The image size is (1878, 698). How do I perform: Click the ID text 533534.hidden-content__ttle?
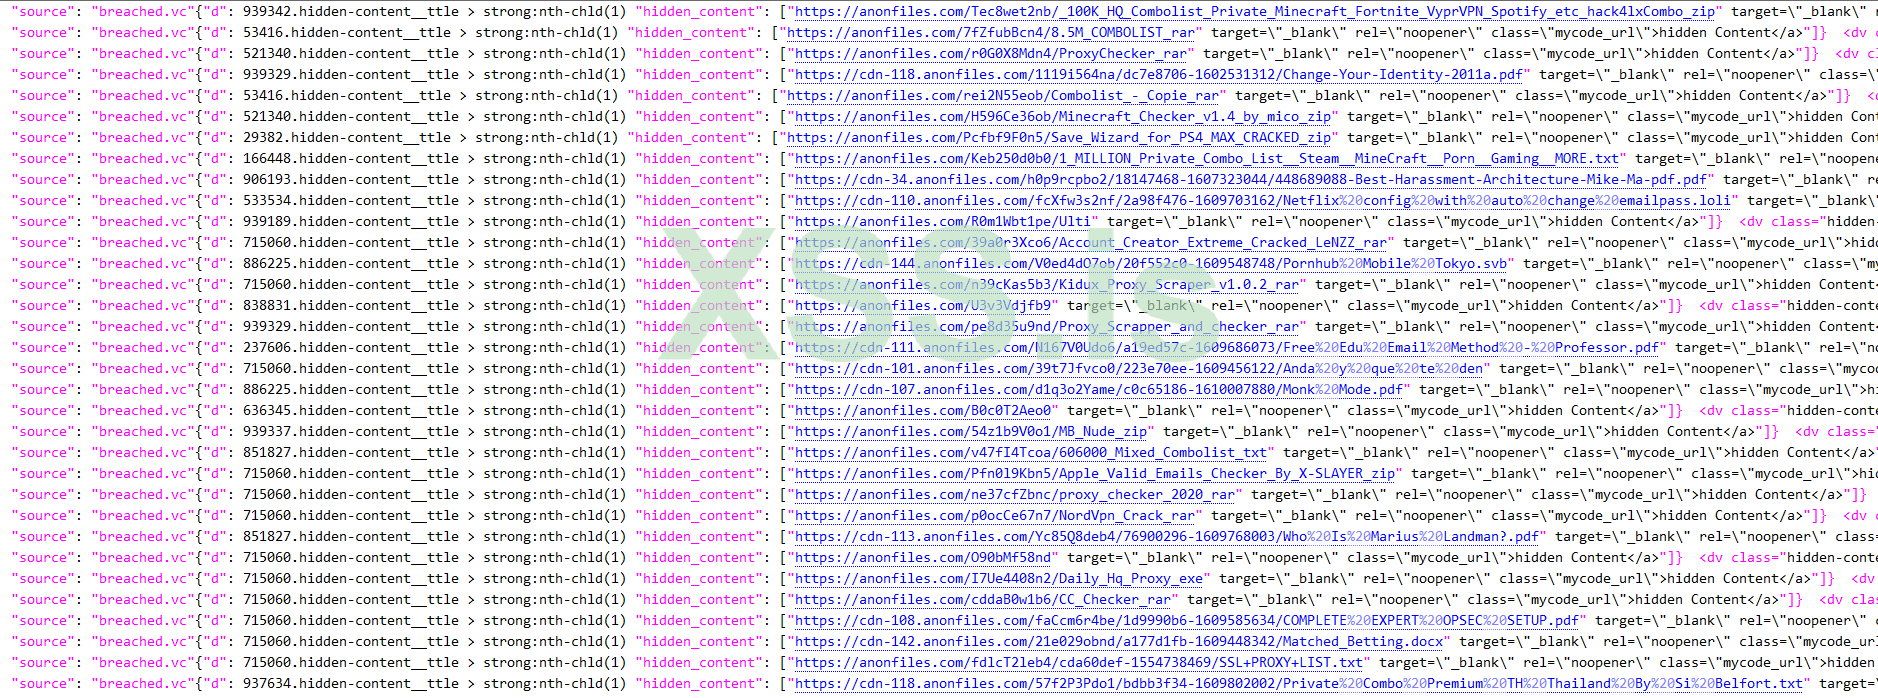351,201
